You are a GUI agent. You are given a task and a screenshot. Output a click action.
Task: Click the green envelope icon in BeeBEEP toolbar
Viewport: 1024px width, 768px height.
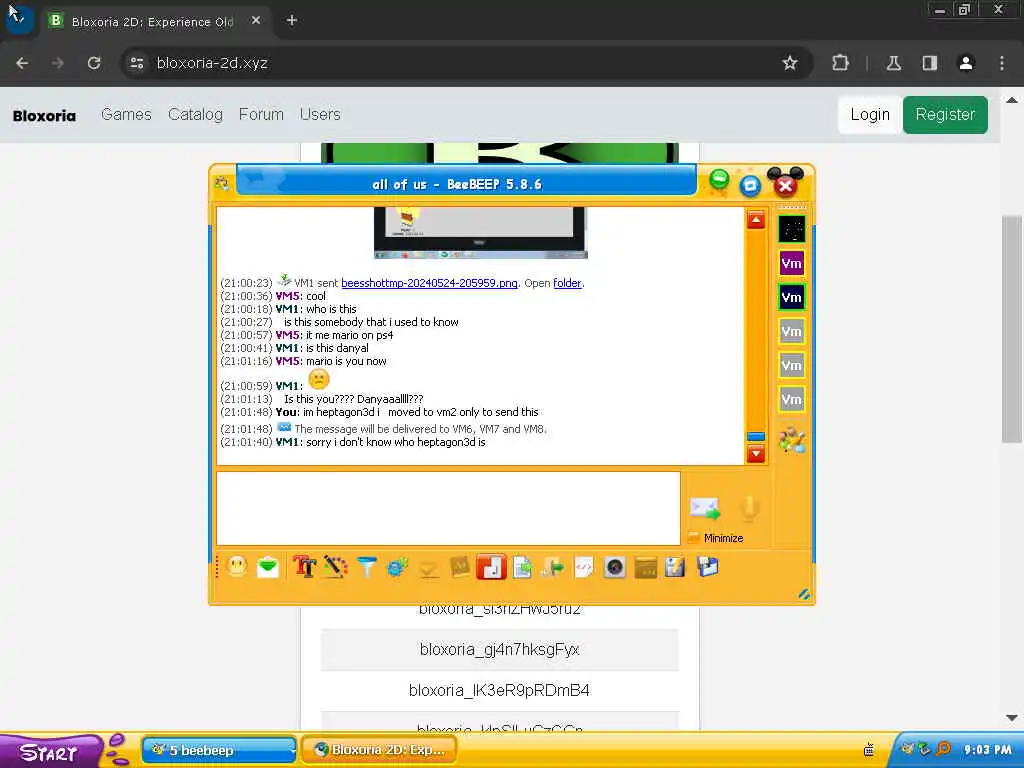point(268,566)
